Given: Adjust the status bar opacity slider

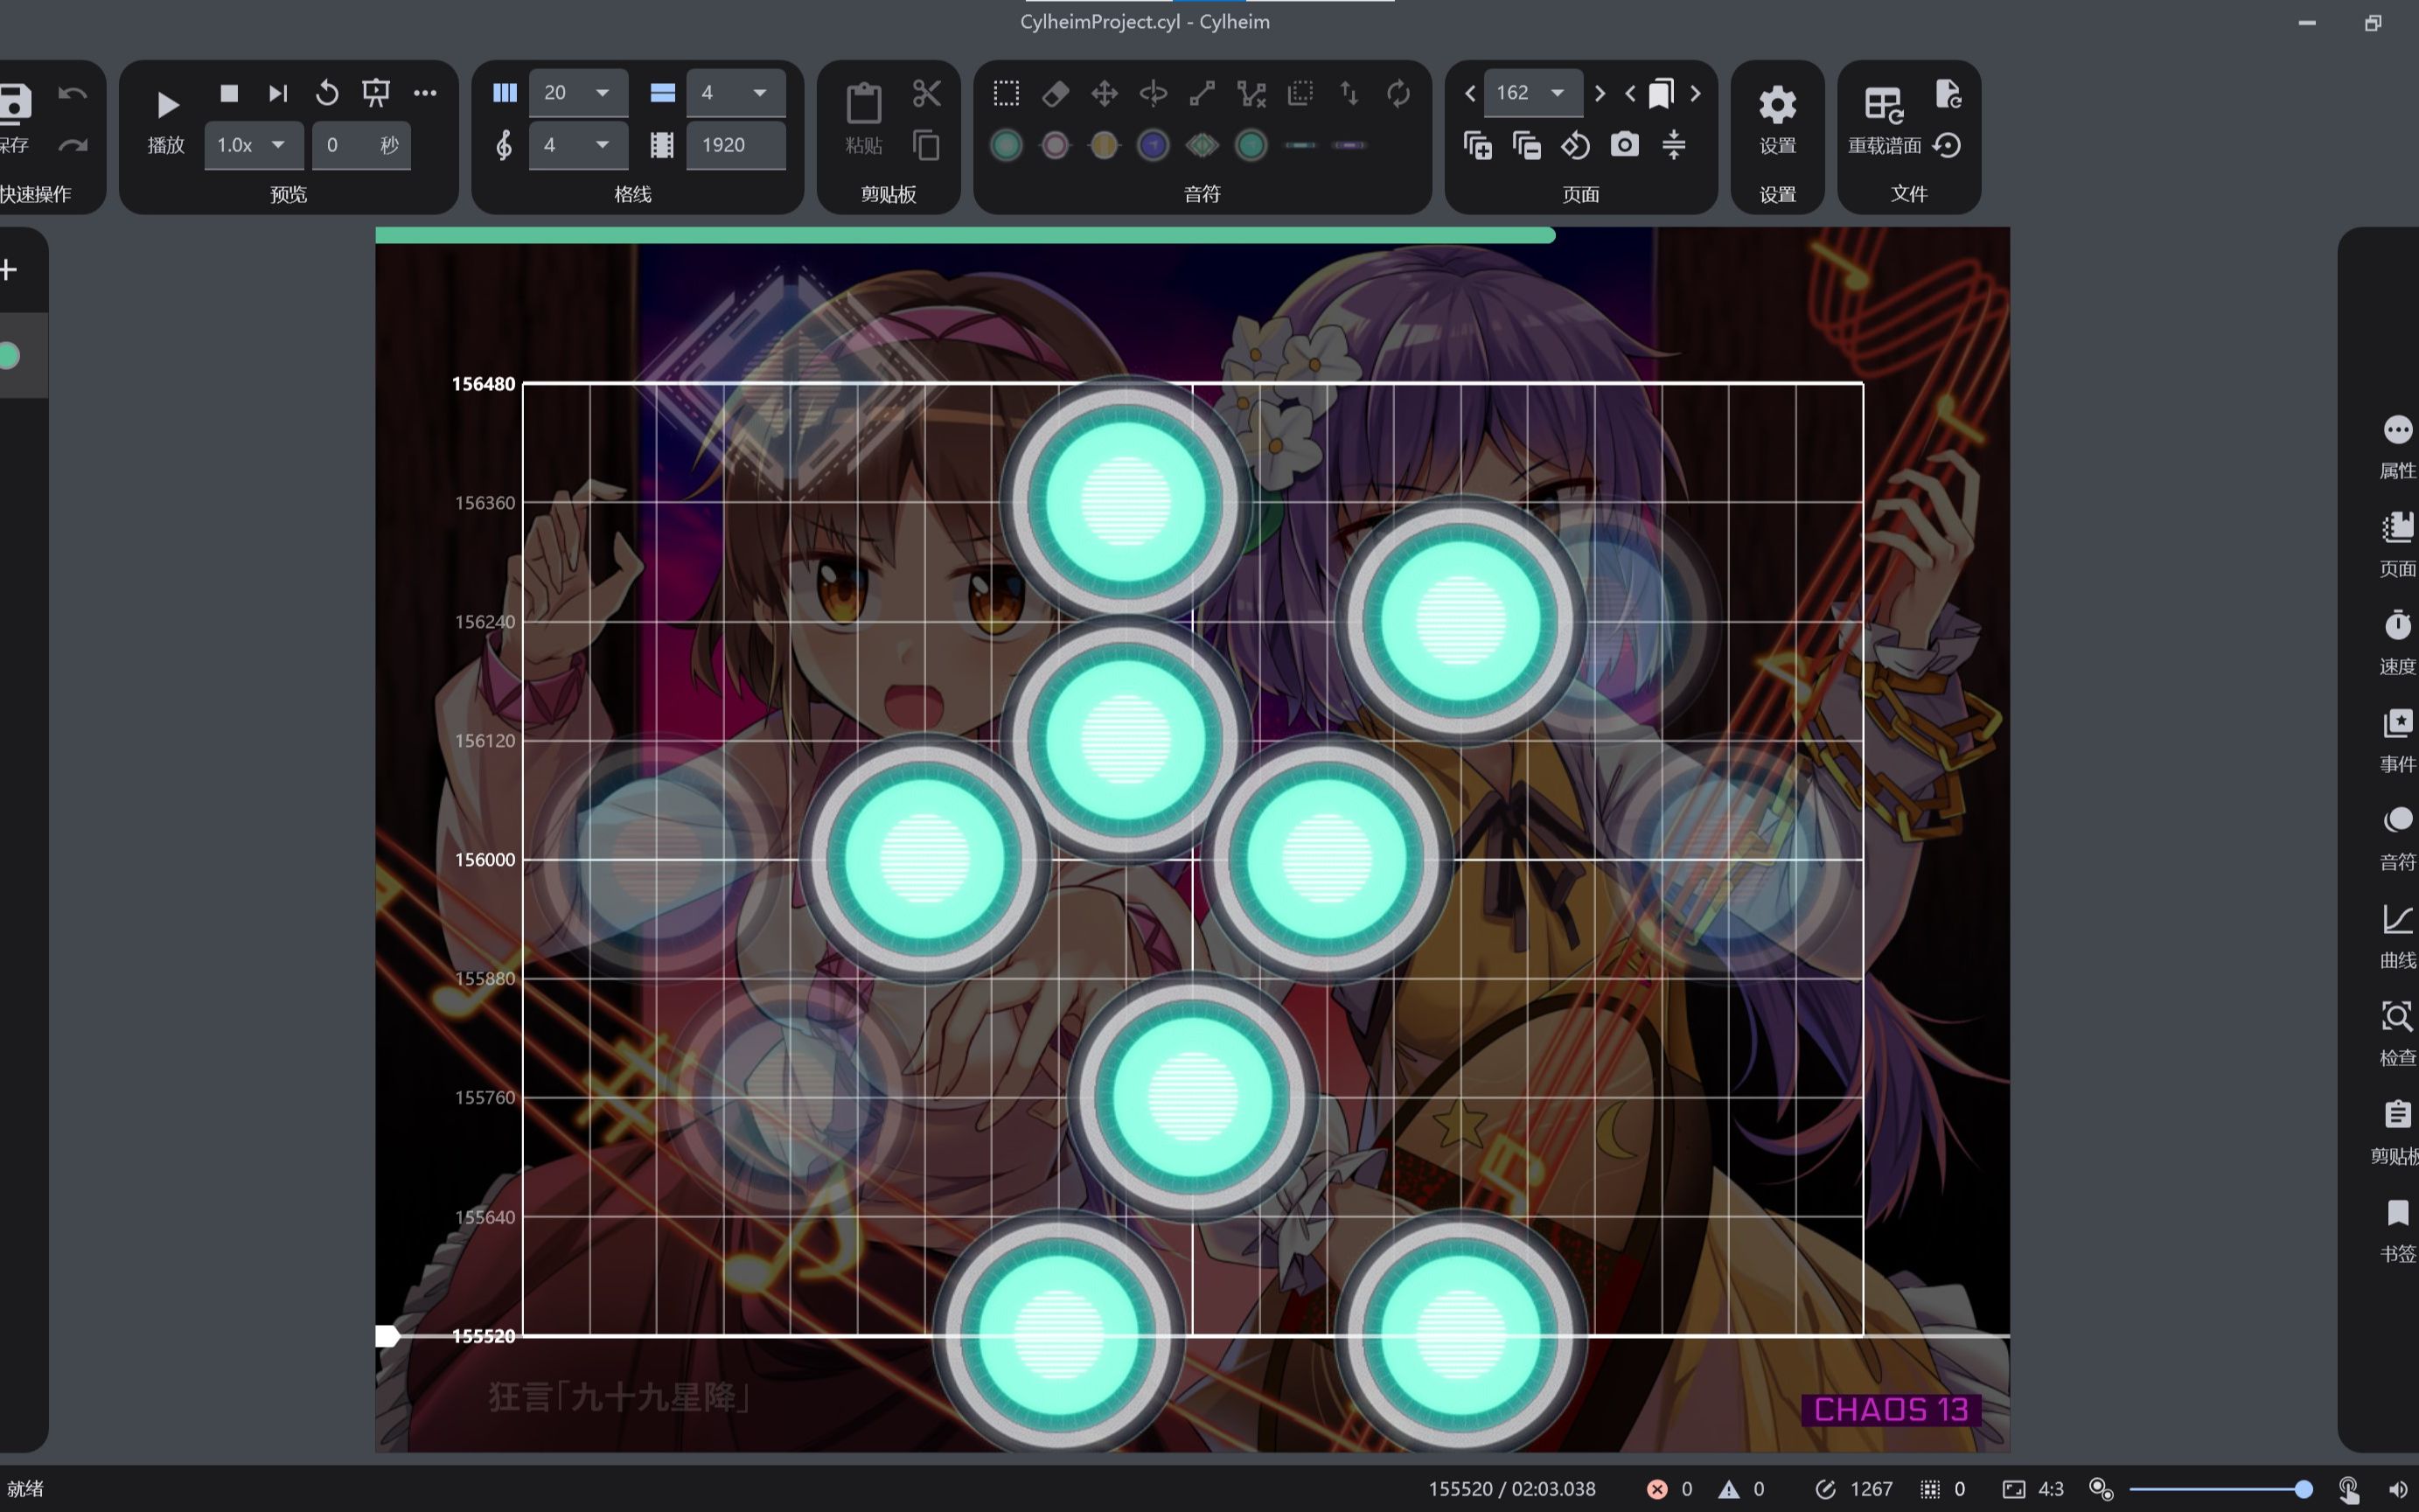Looking at the screenshot, I should (x=2220, y=1489).
